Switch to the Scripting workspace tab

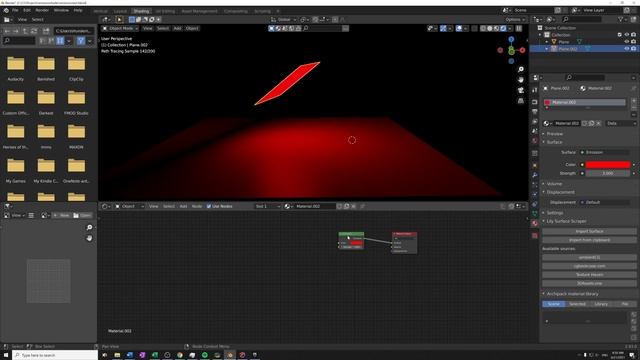tap(262, 11)
